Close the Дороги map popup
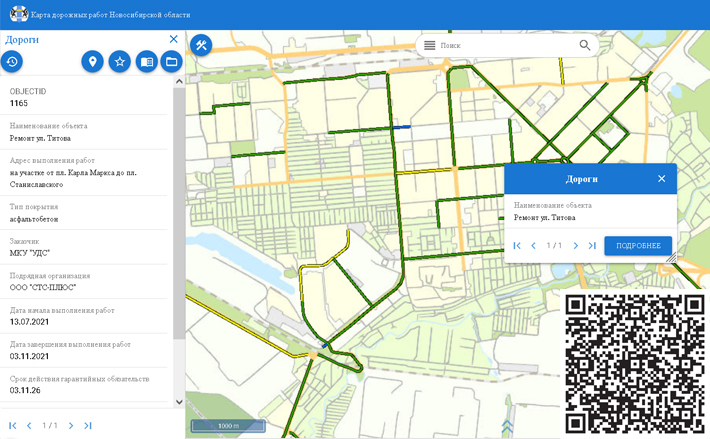This screenshot has width=710, height=439. 662,179
